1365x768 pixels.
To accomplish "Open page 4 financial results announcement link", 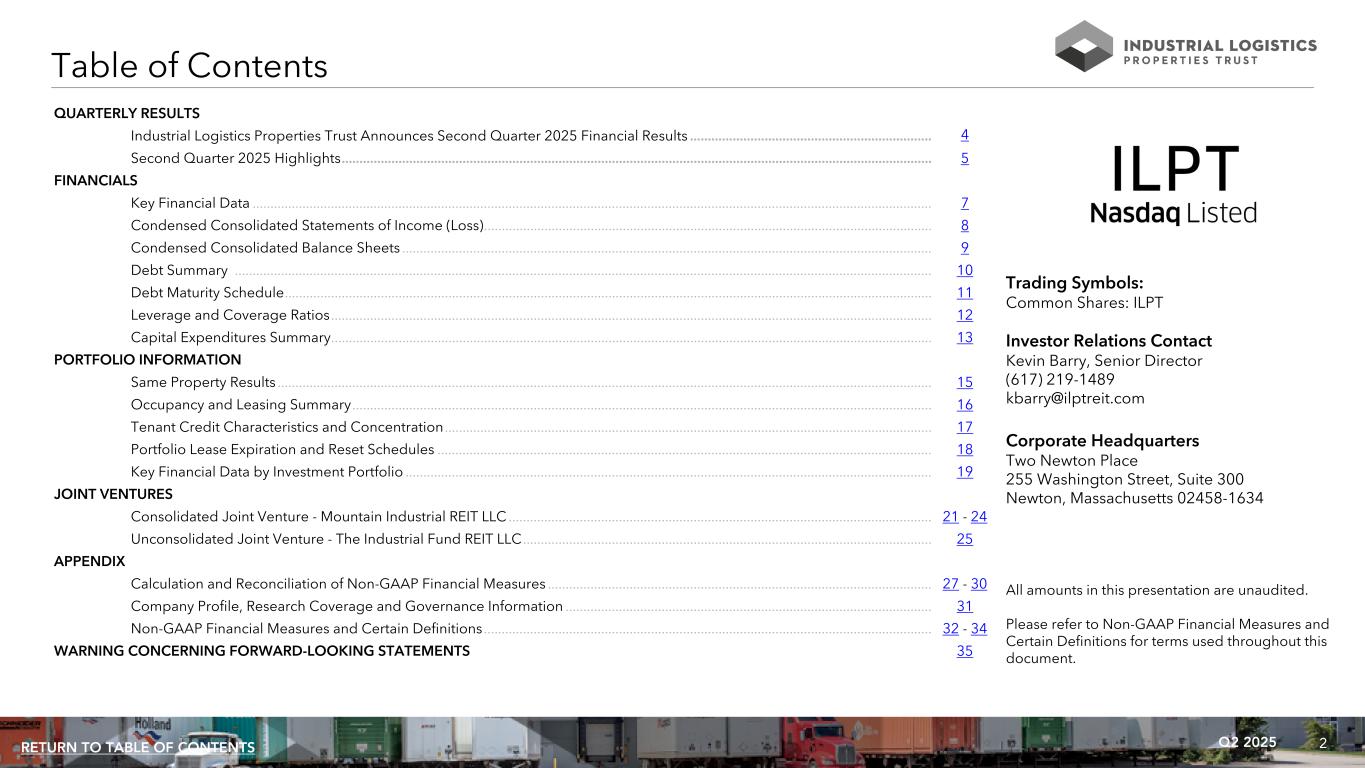I will coord(964,135).
